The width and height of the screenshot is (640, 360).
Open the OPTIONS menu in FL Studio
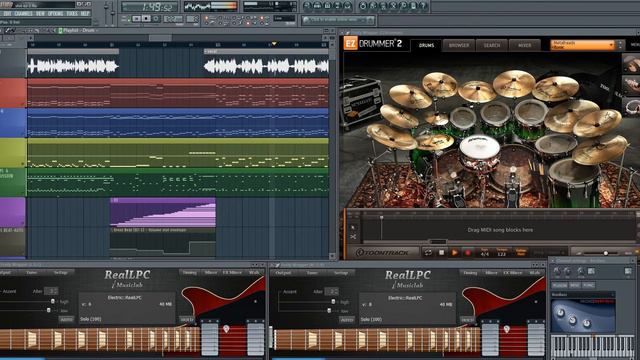pyautogui.click(x=56, y=13)
